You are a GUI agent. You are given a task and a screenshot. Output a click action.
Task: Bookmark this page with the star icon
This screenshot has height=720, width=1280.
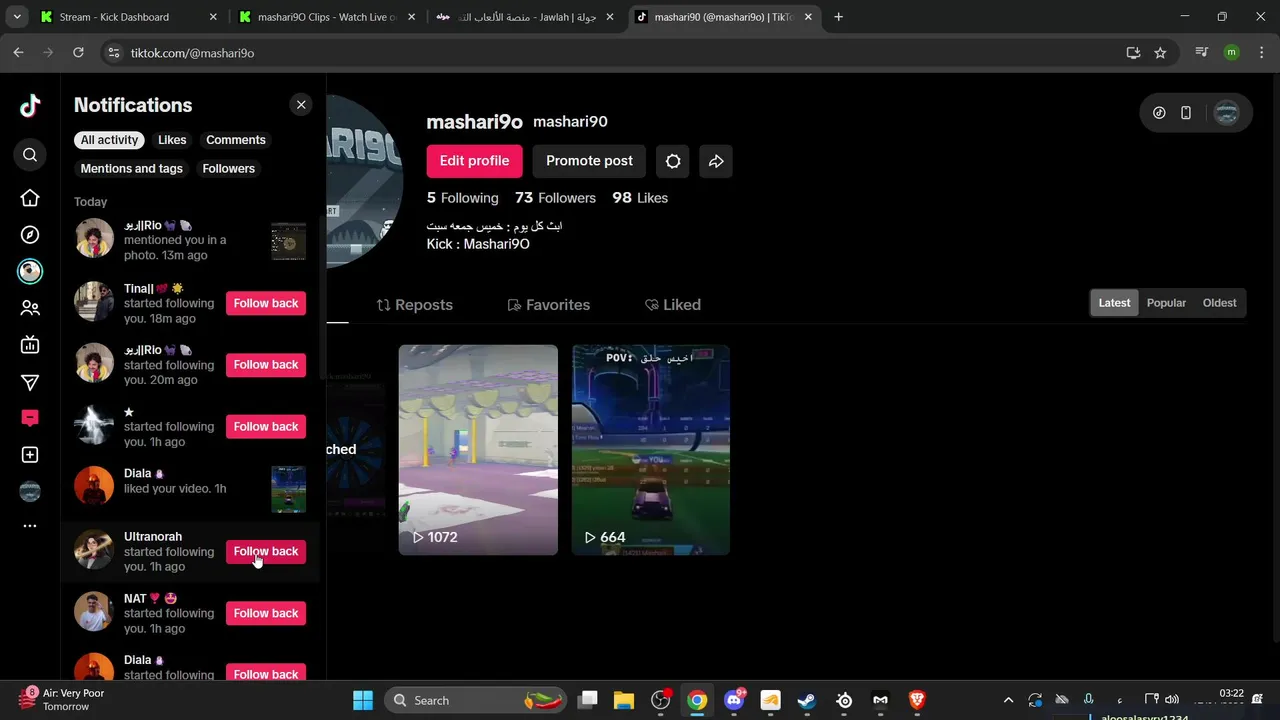[x=1160, y=53]
